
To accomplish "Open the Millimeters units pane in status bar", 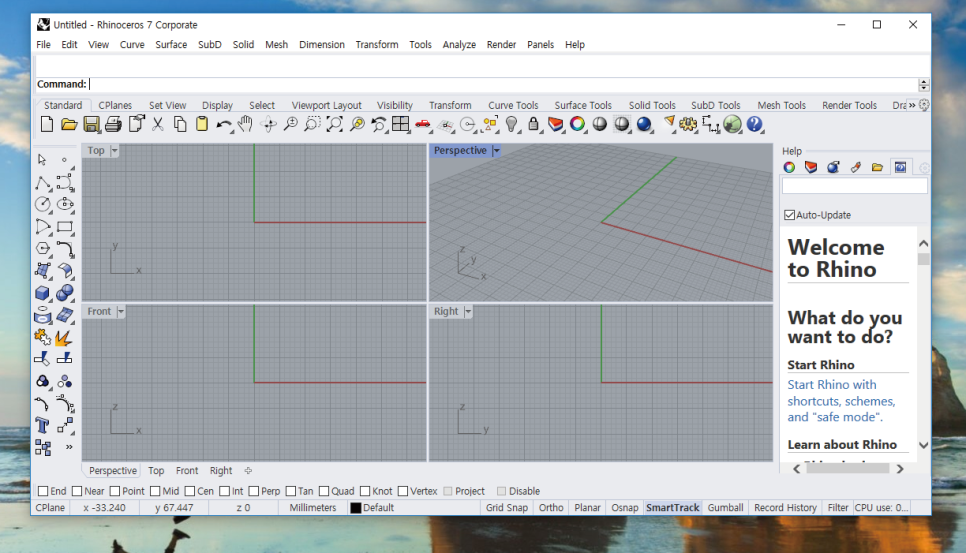I will coord(313,508).
